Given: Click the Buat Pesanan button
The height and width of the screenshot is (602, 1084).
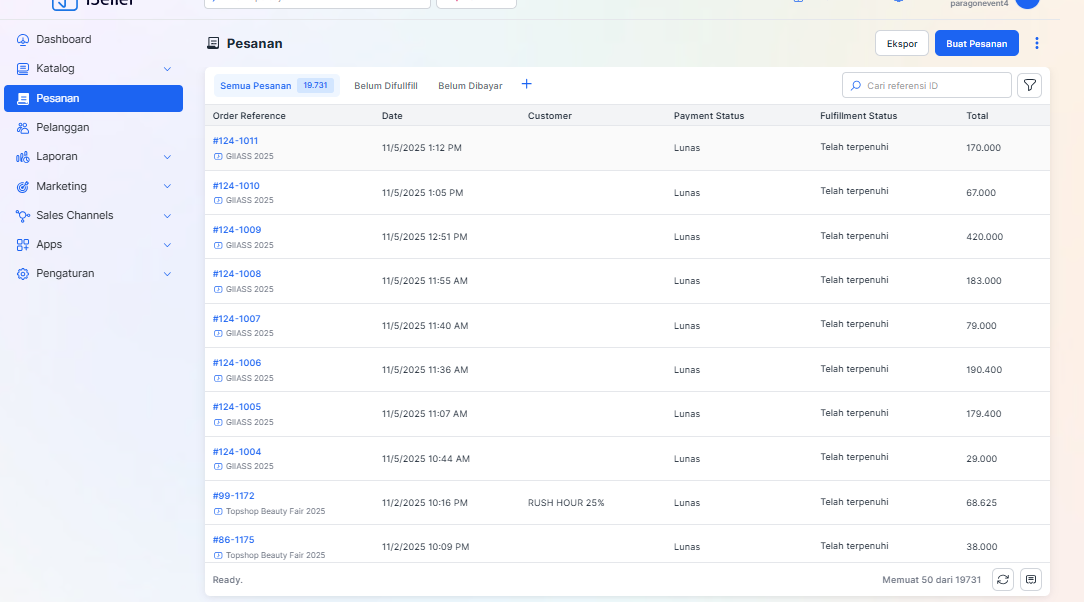Looking at the screenshot, I should [x=976, y=43].
